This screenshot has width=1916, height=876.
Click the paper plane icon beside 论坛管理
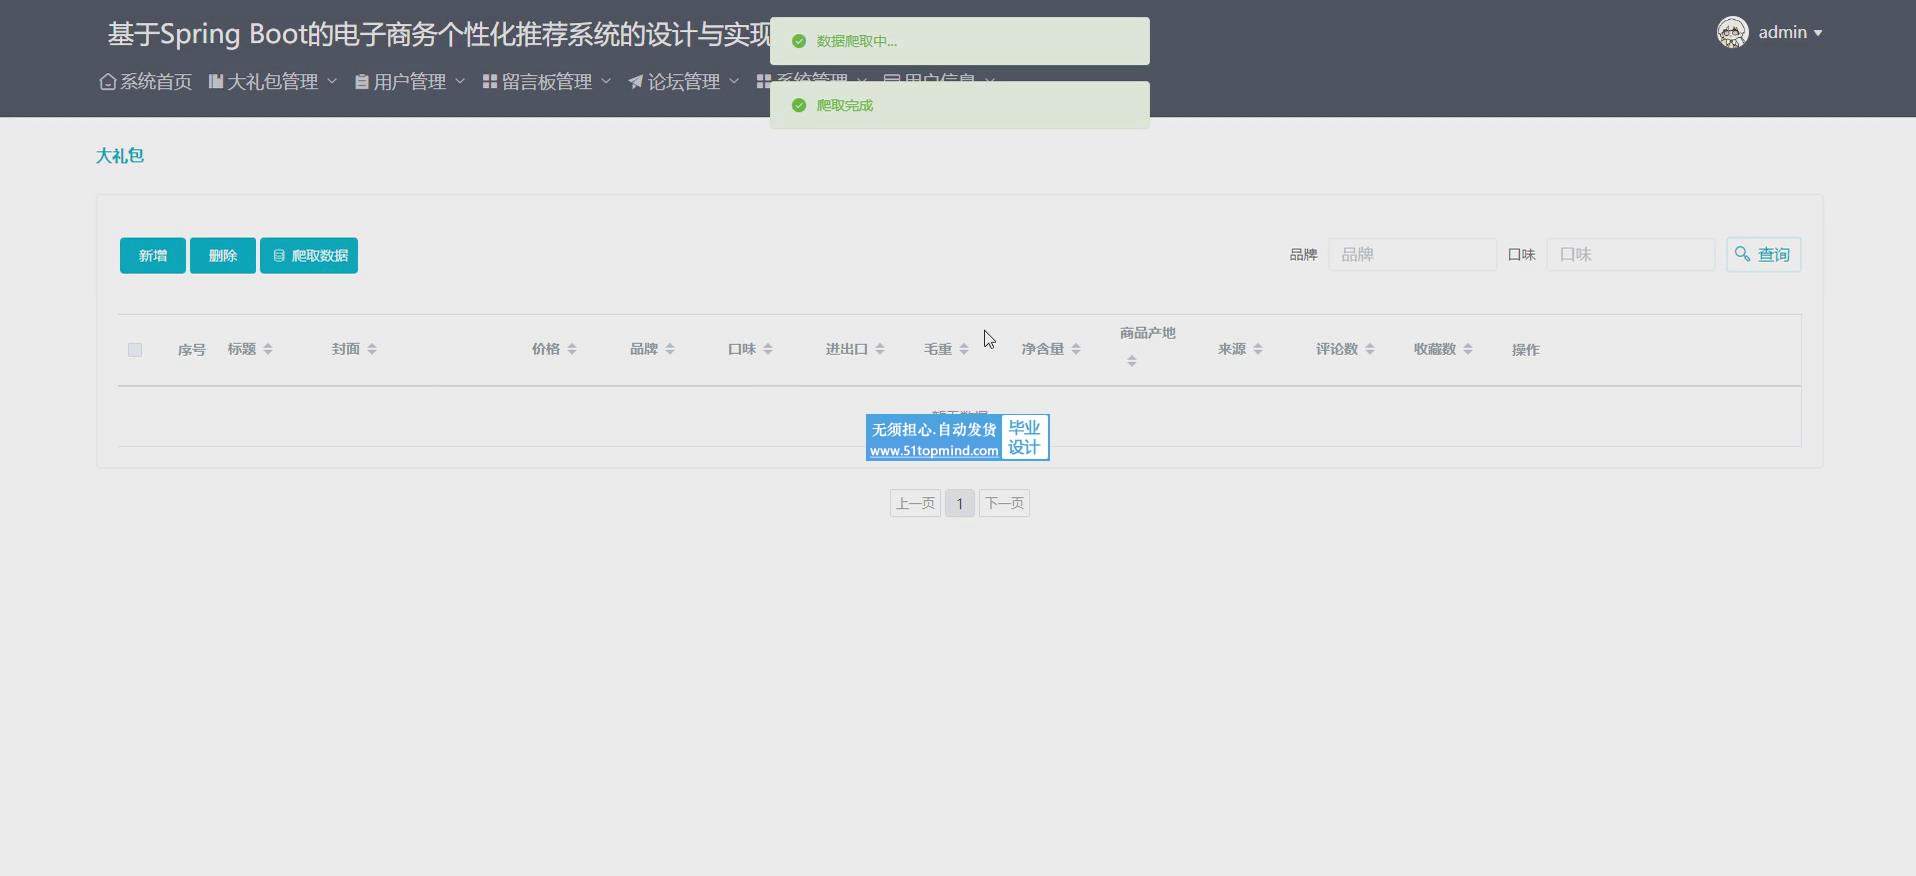(x=635, y=82)
